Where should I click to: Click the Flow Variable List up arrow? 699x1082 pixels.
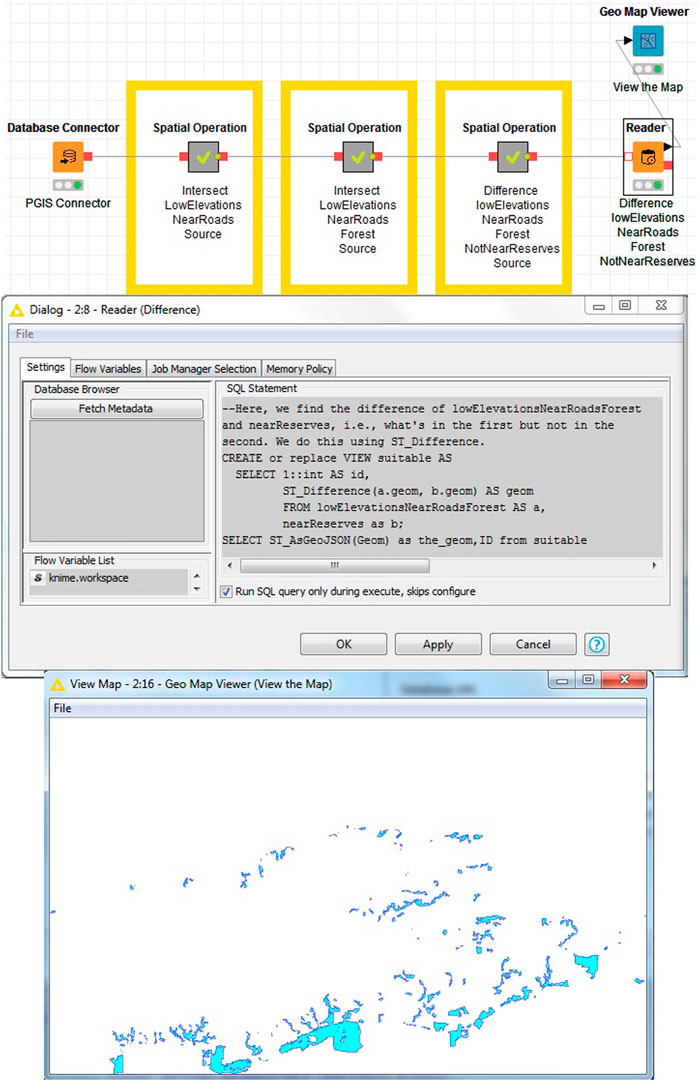coord(197,576)
